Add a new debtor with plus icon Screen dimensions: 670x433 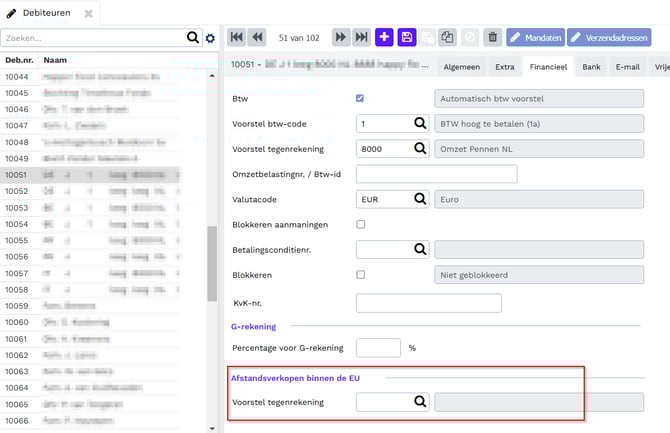[385, 37]
